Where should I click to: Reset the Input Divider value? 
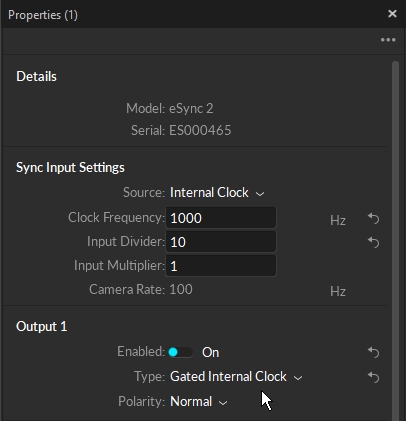[x=374, y=242]
